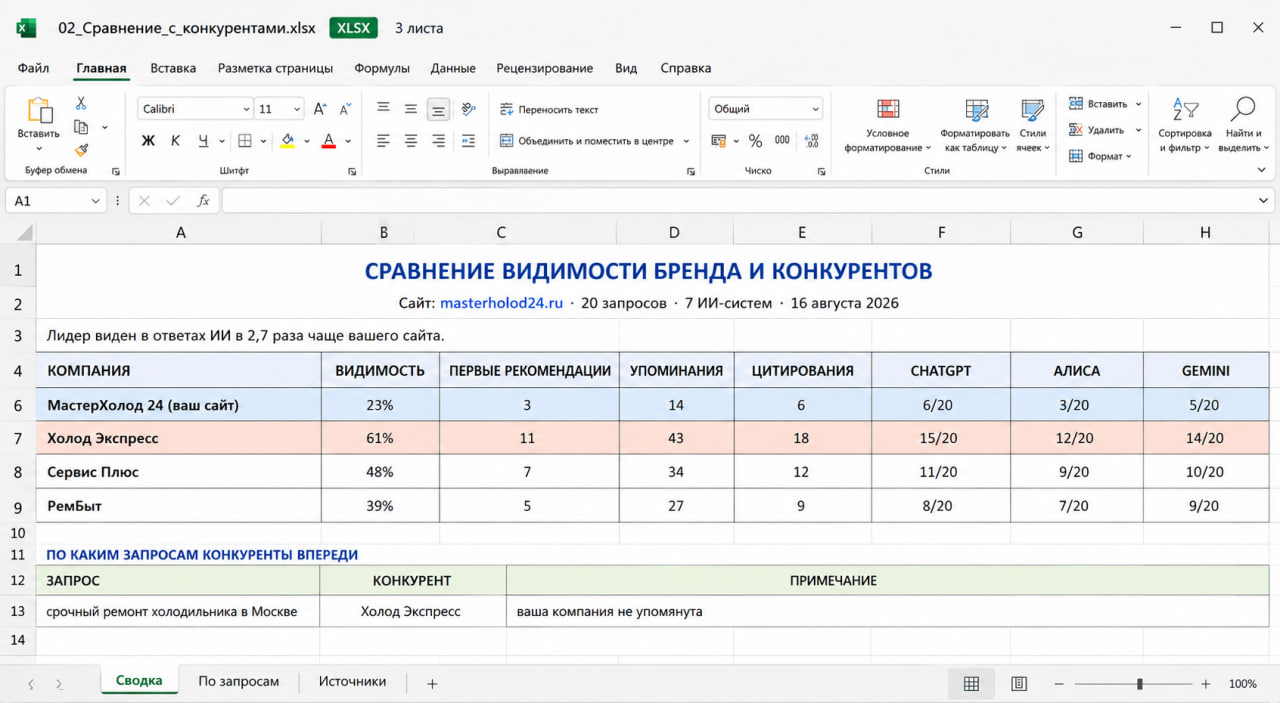Click the text orientation icon
The width and height of the screenshot is (1280, 703).
[466, 109]
